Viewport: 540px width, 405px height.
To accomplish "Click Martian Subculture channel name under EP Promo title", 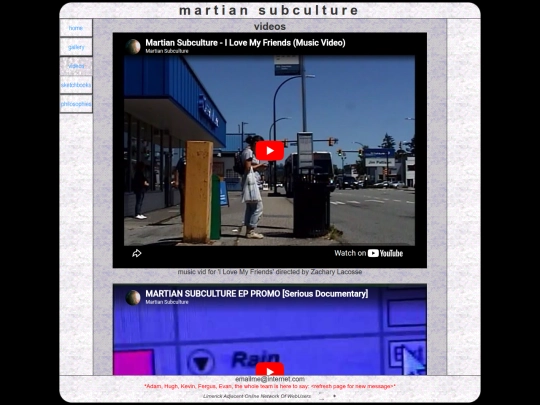I will tap(167, 302).
